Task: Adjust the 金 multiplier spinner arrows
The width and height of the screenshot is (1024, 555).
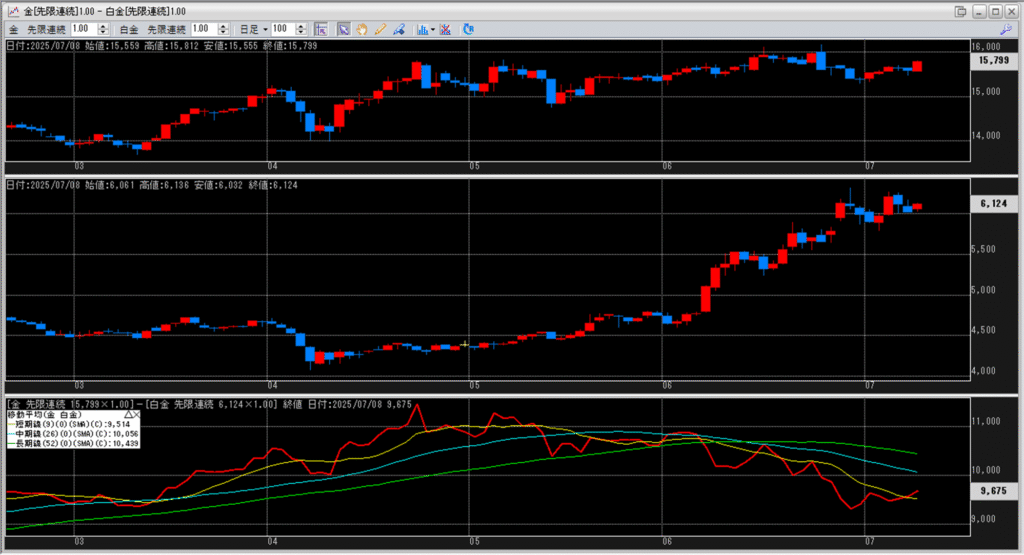Action: 106,30
